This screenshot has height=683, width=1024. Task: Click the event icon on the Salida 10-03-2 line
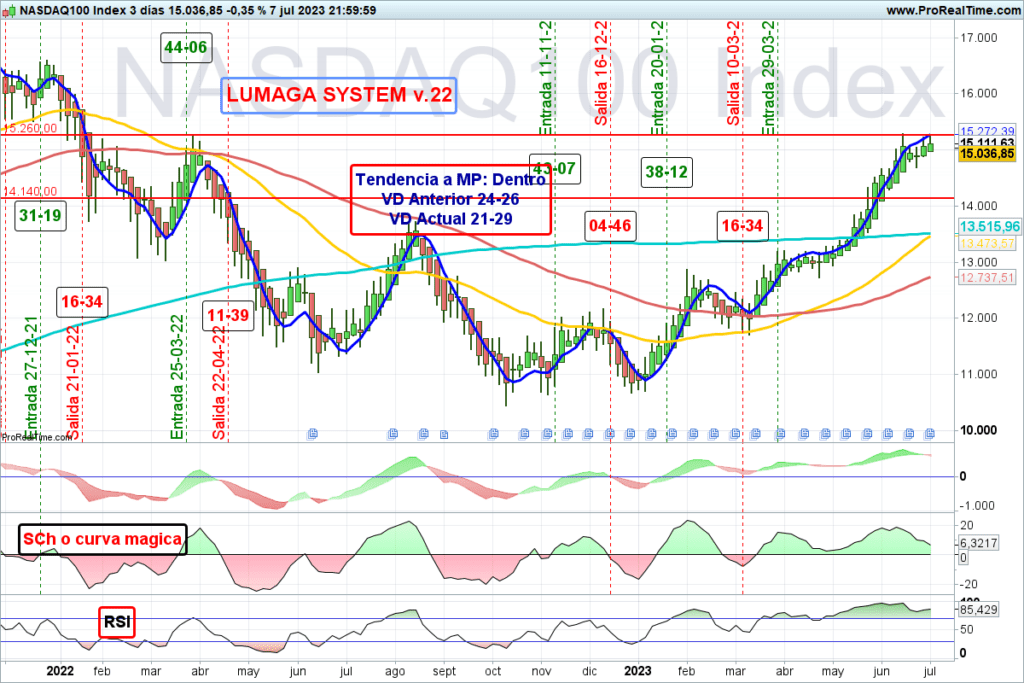735,434
